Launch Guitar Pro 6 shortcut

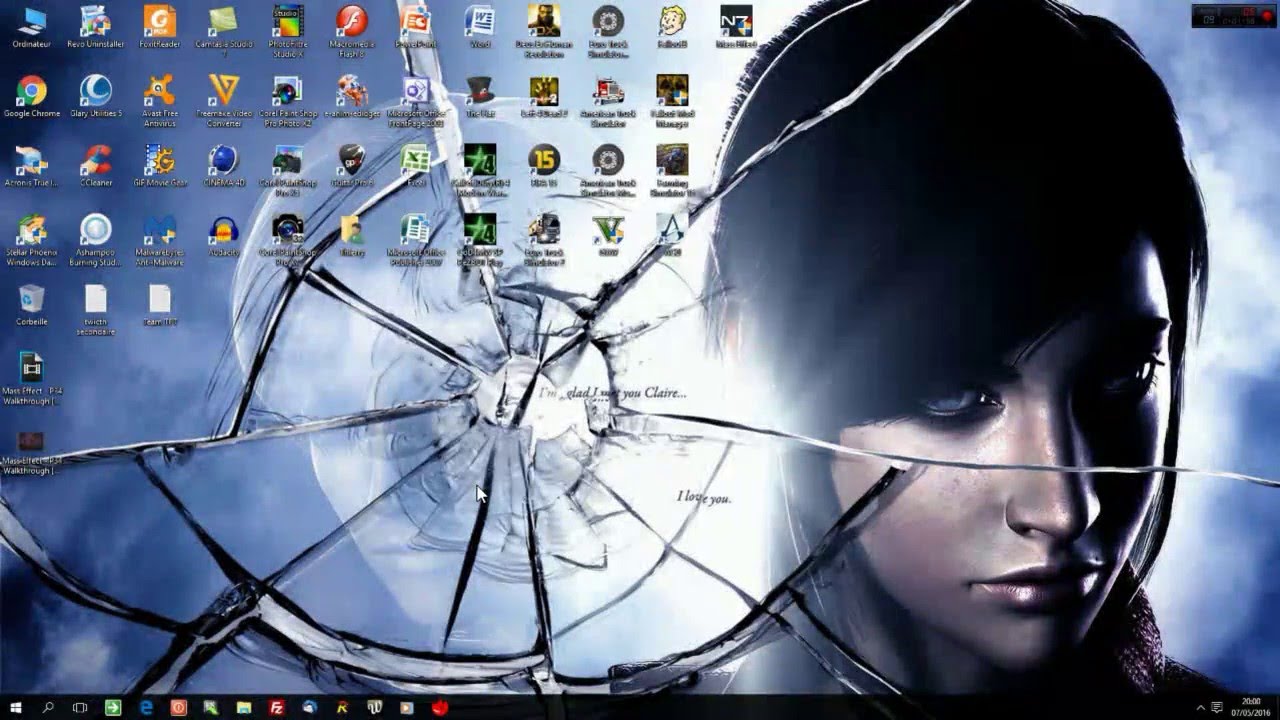click(x=352, y=166)
